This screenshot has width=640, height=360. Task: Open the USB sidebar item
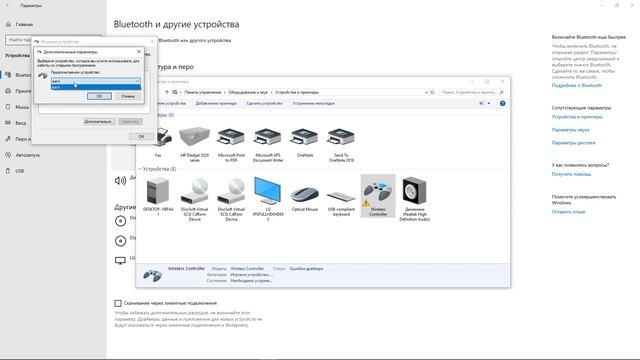pos(15,171)
